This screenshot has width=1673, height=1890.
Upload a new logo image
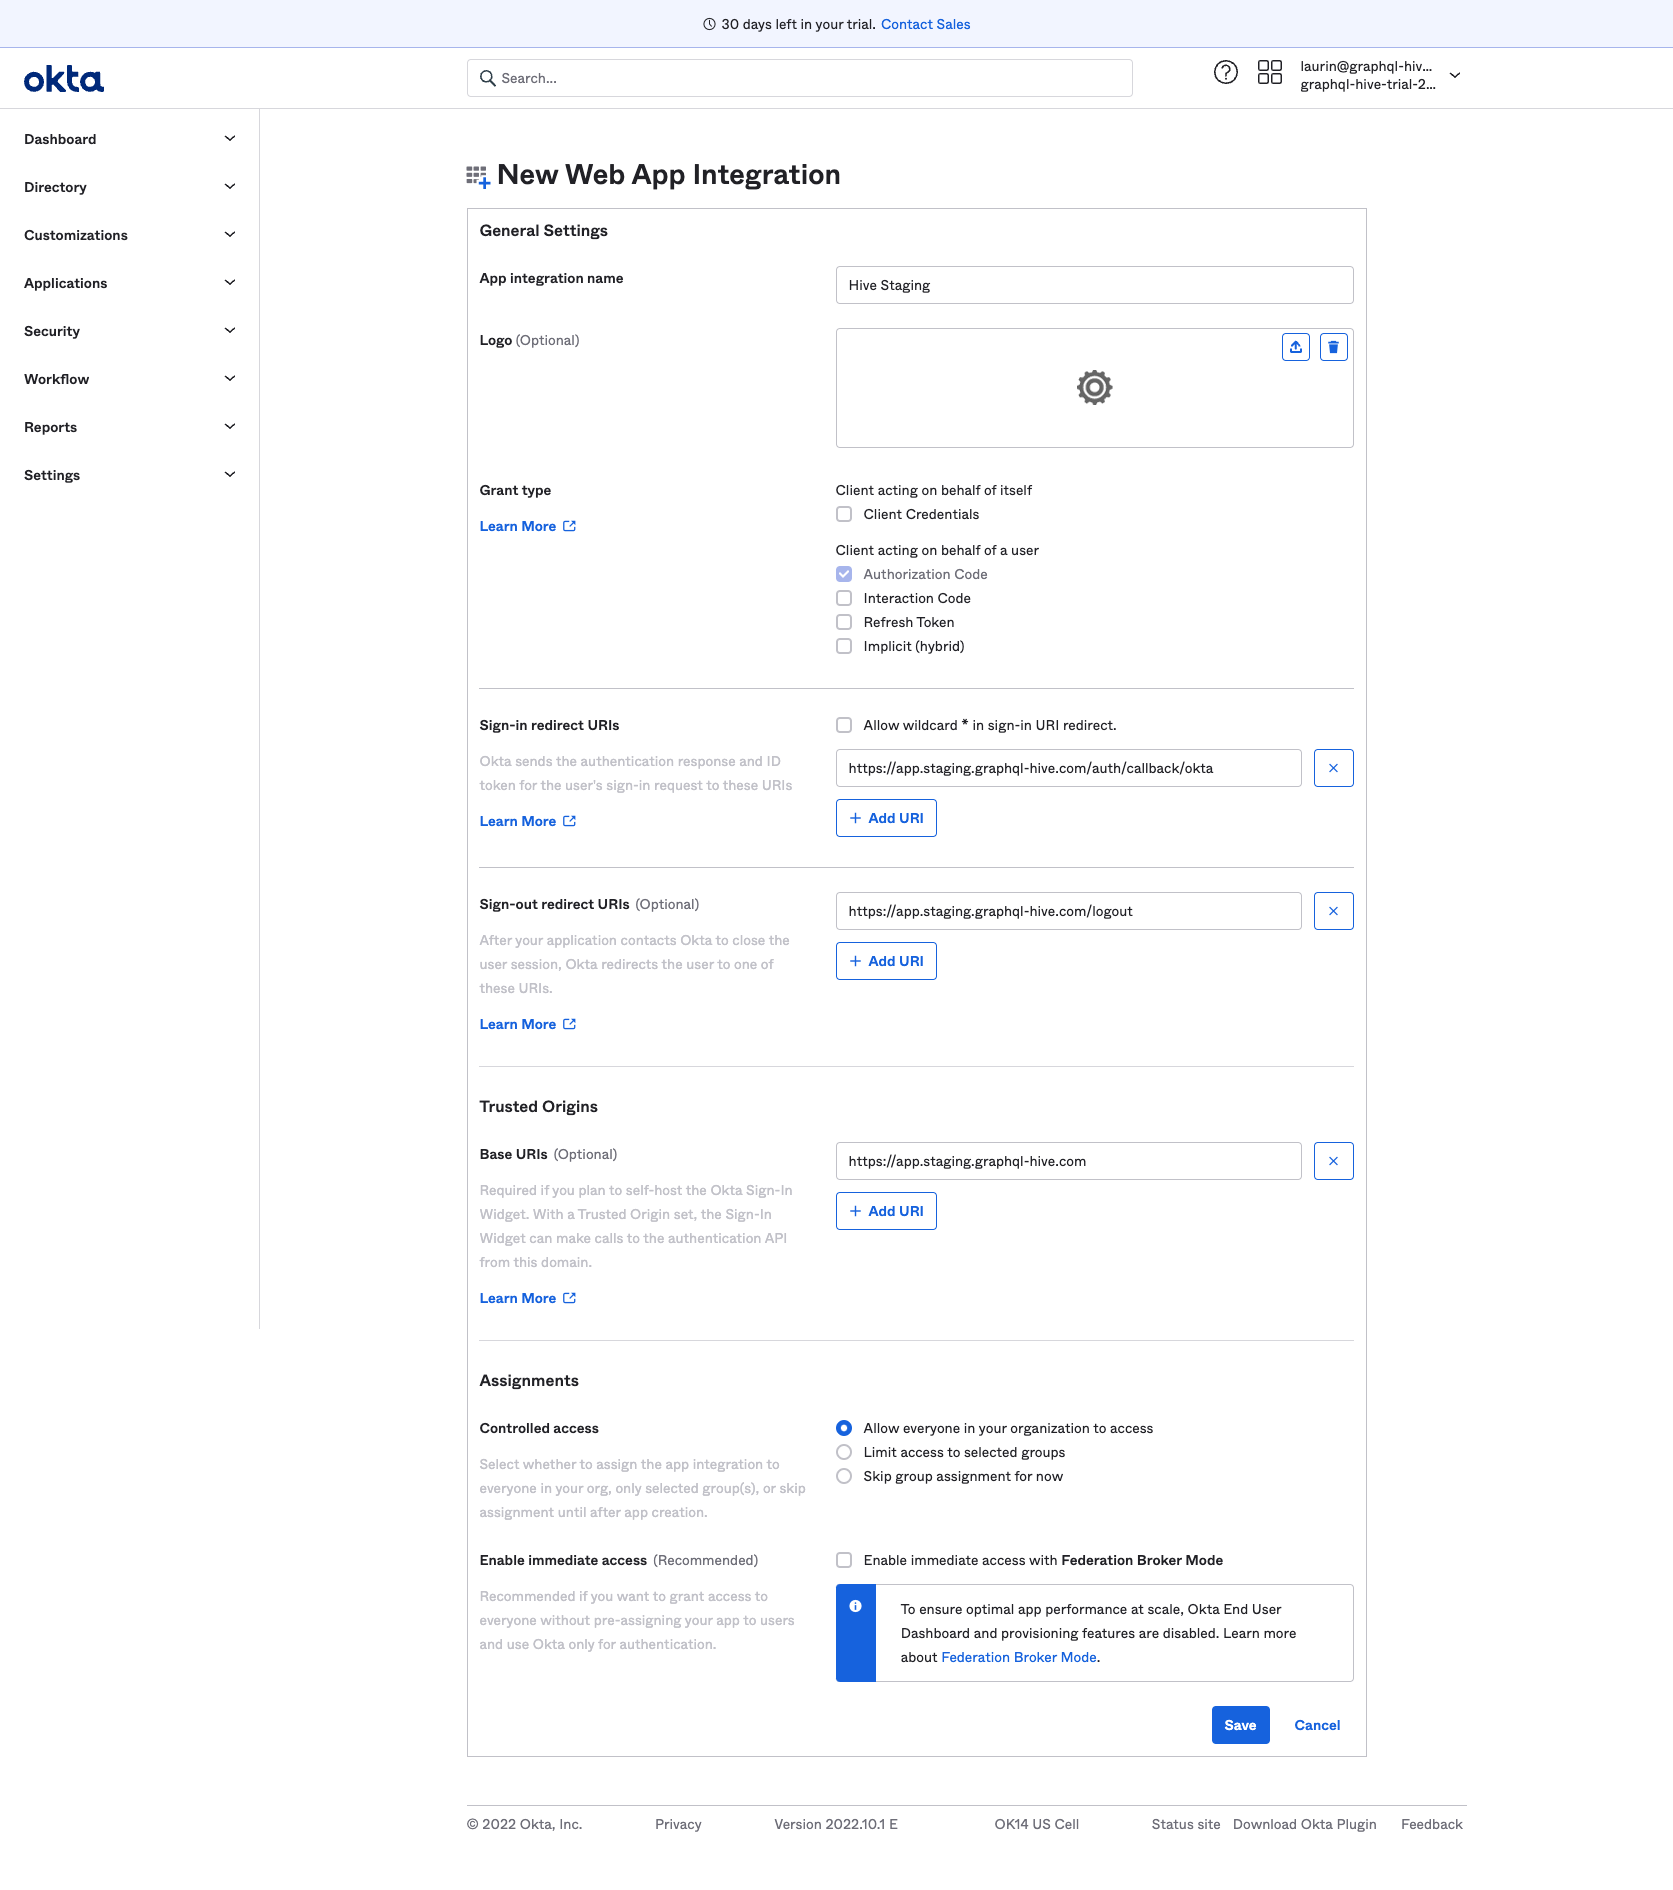click(x=1295, y=347)
